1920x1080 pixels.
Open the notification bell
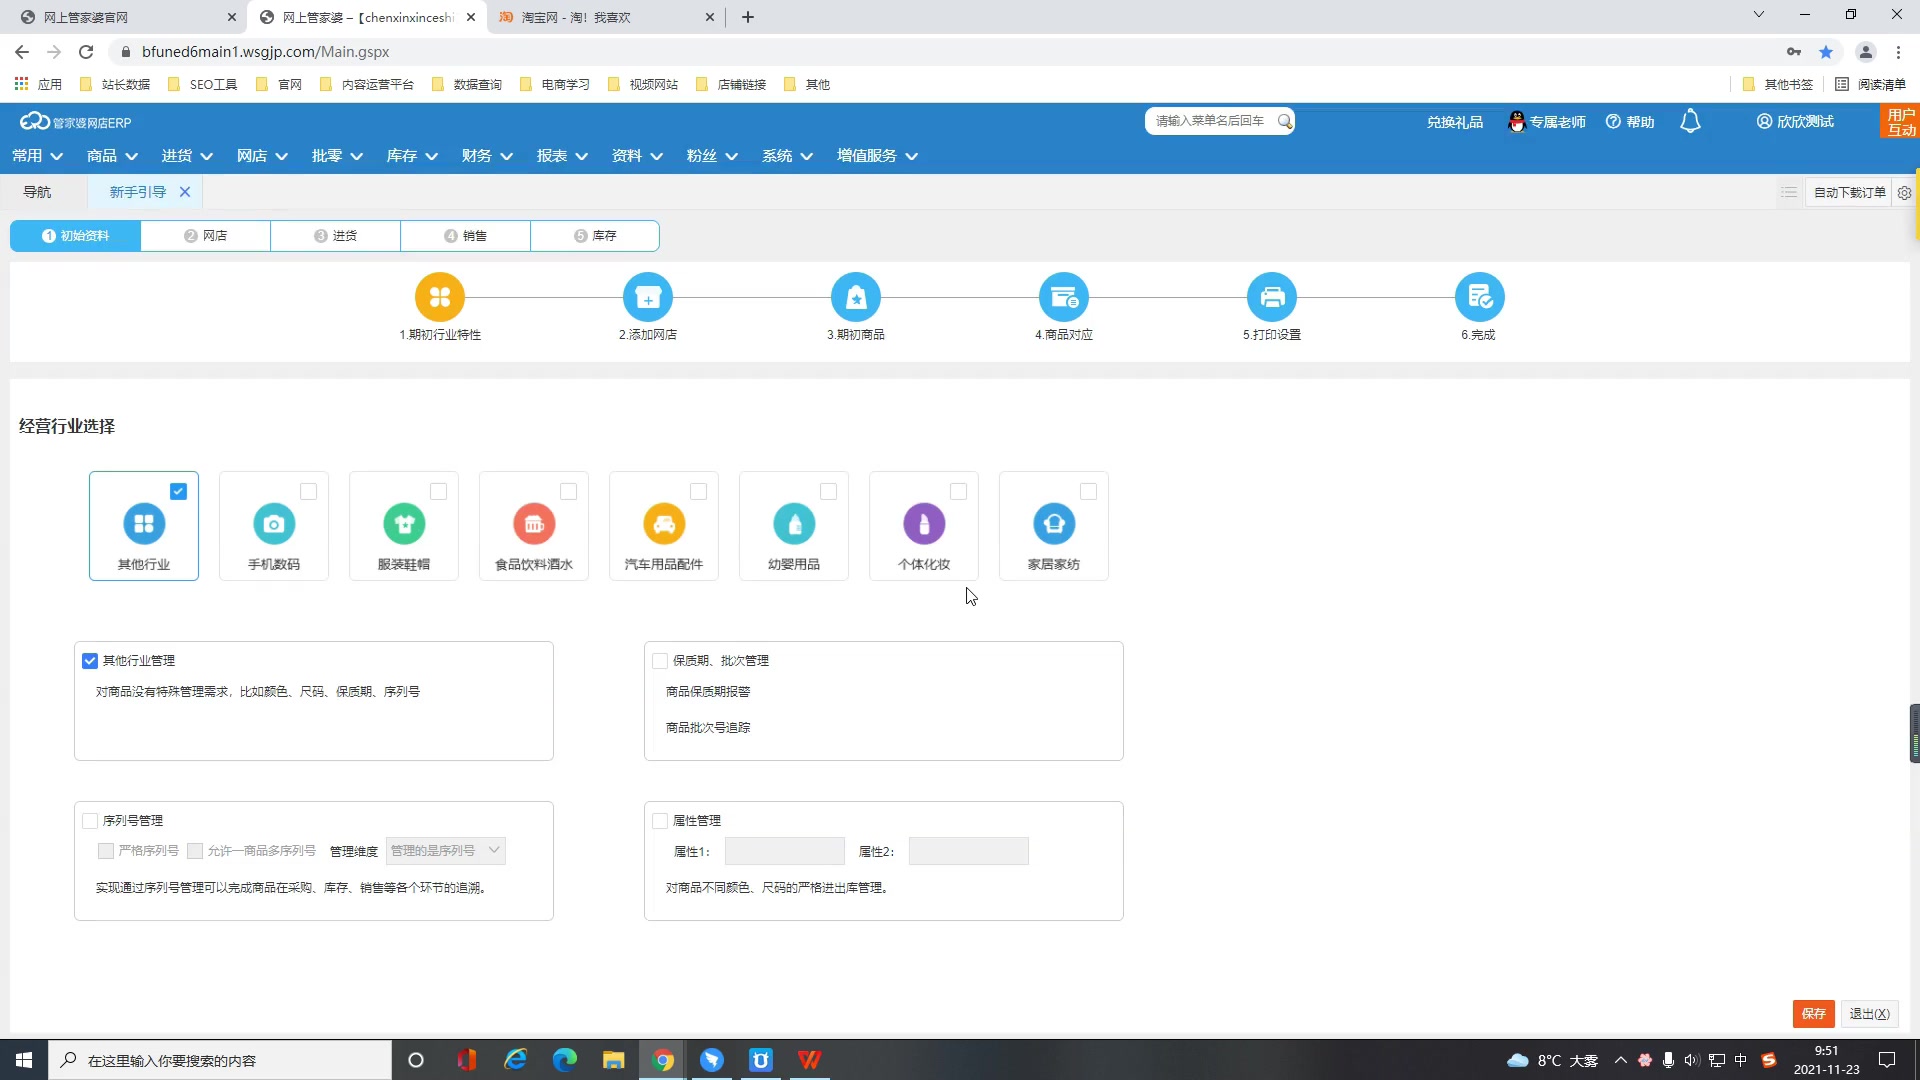[1690, 122]
